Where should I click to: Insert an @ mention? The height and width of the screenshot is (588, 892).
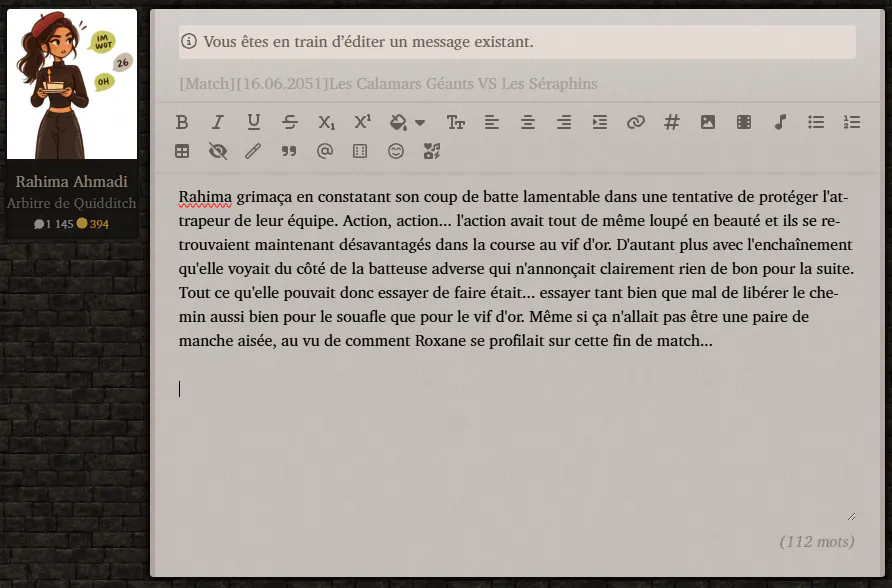click(325, 151)
